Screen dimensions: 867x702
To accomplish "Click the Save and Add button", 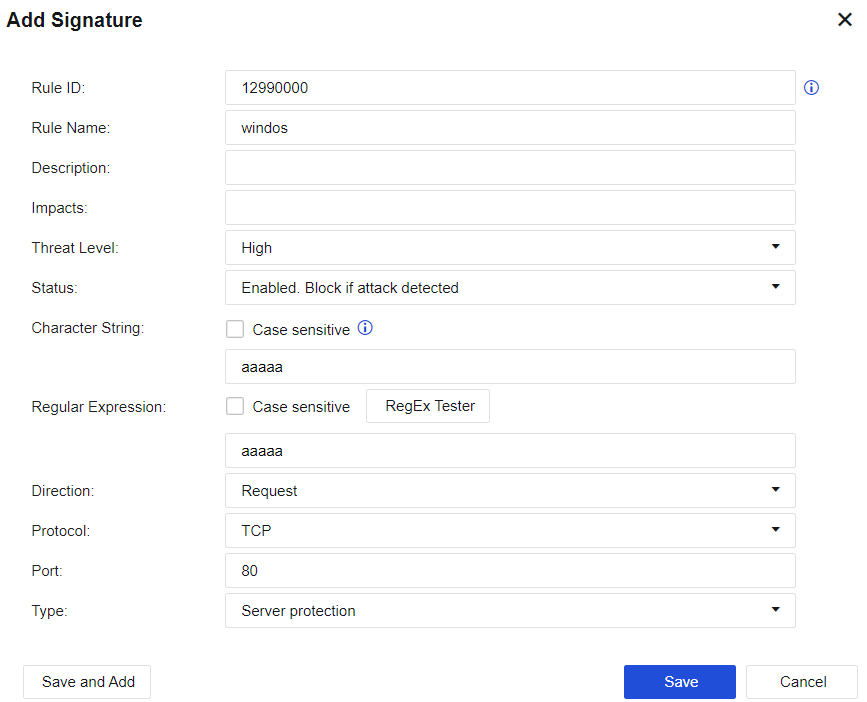I will tap(87, 682).
